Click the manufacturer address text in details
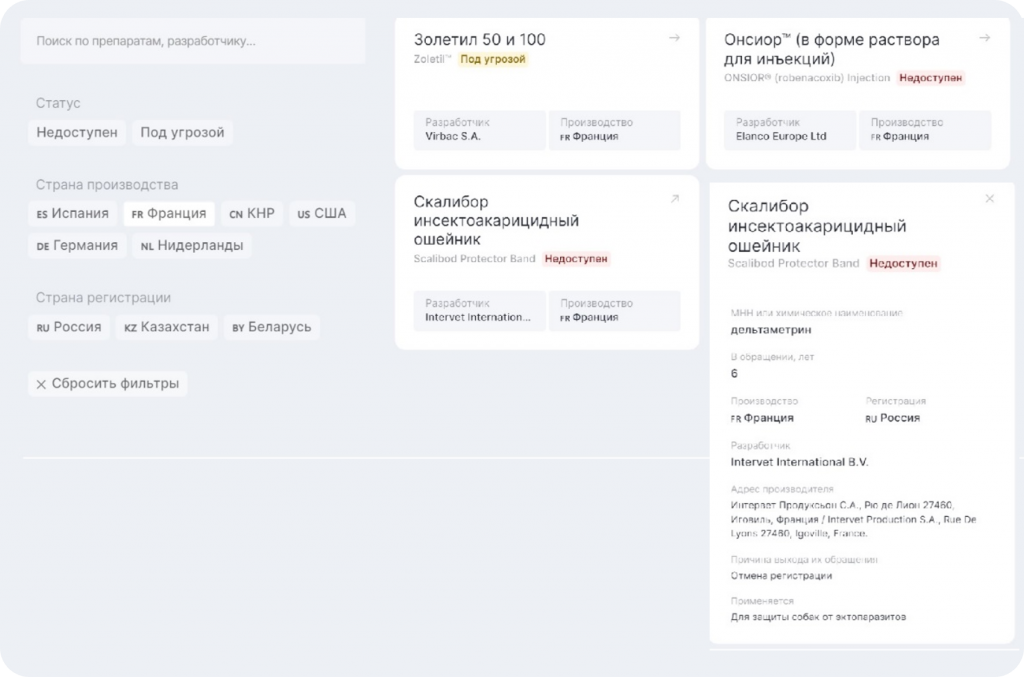The height and width of the screenshot is (677, 1024). [x=853, y=520]
